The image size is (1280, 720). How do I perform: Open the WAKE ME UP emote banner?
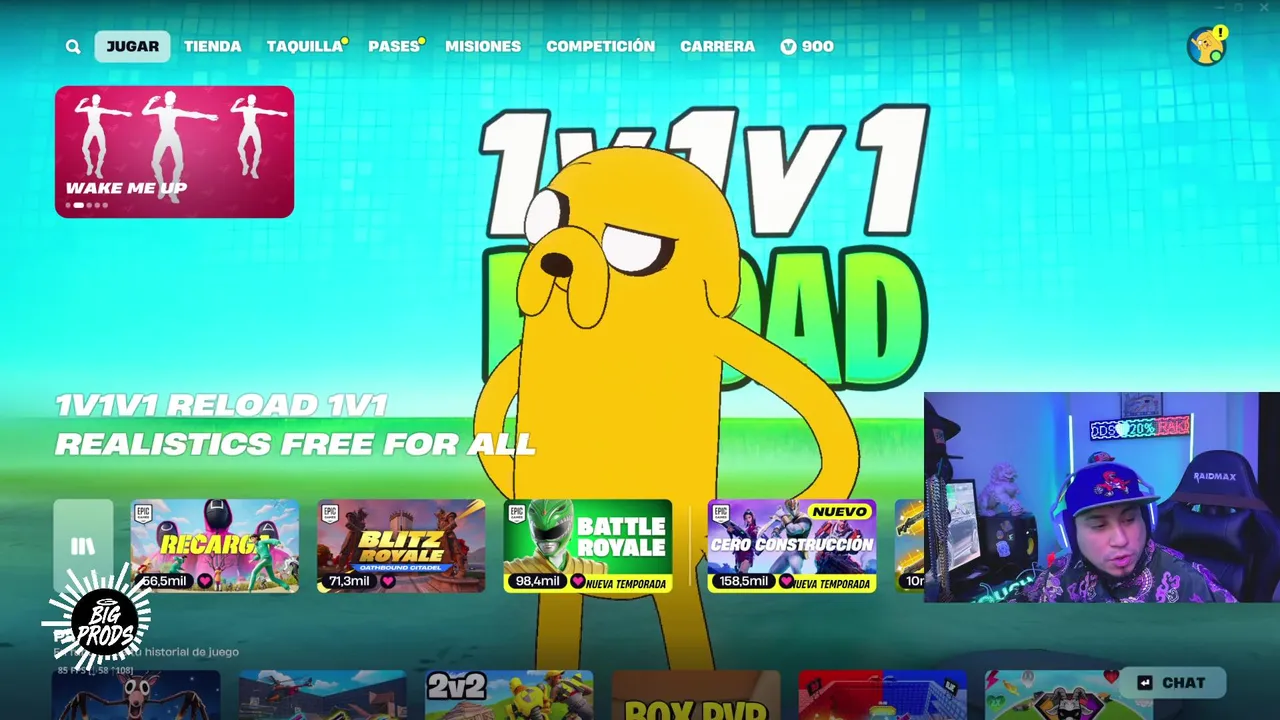[x=174, y=152]
